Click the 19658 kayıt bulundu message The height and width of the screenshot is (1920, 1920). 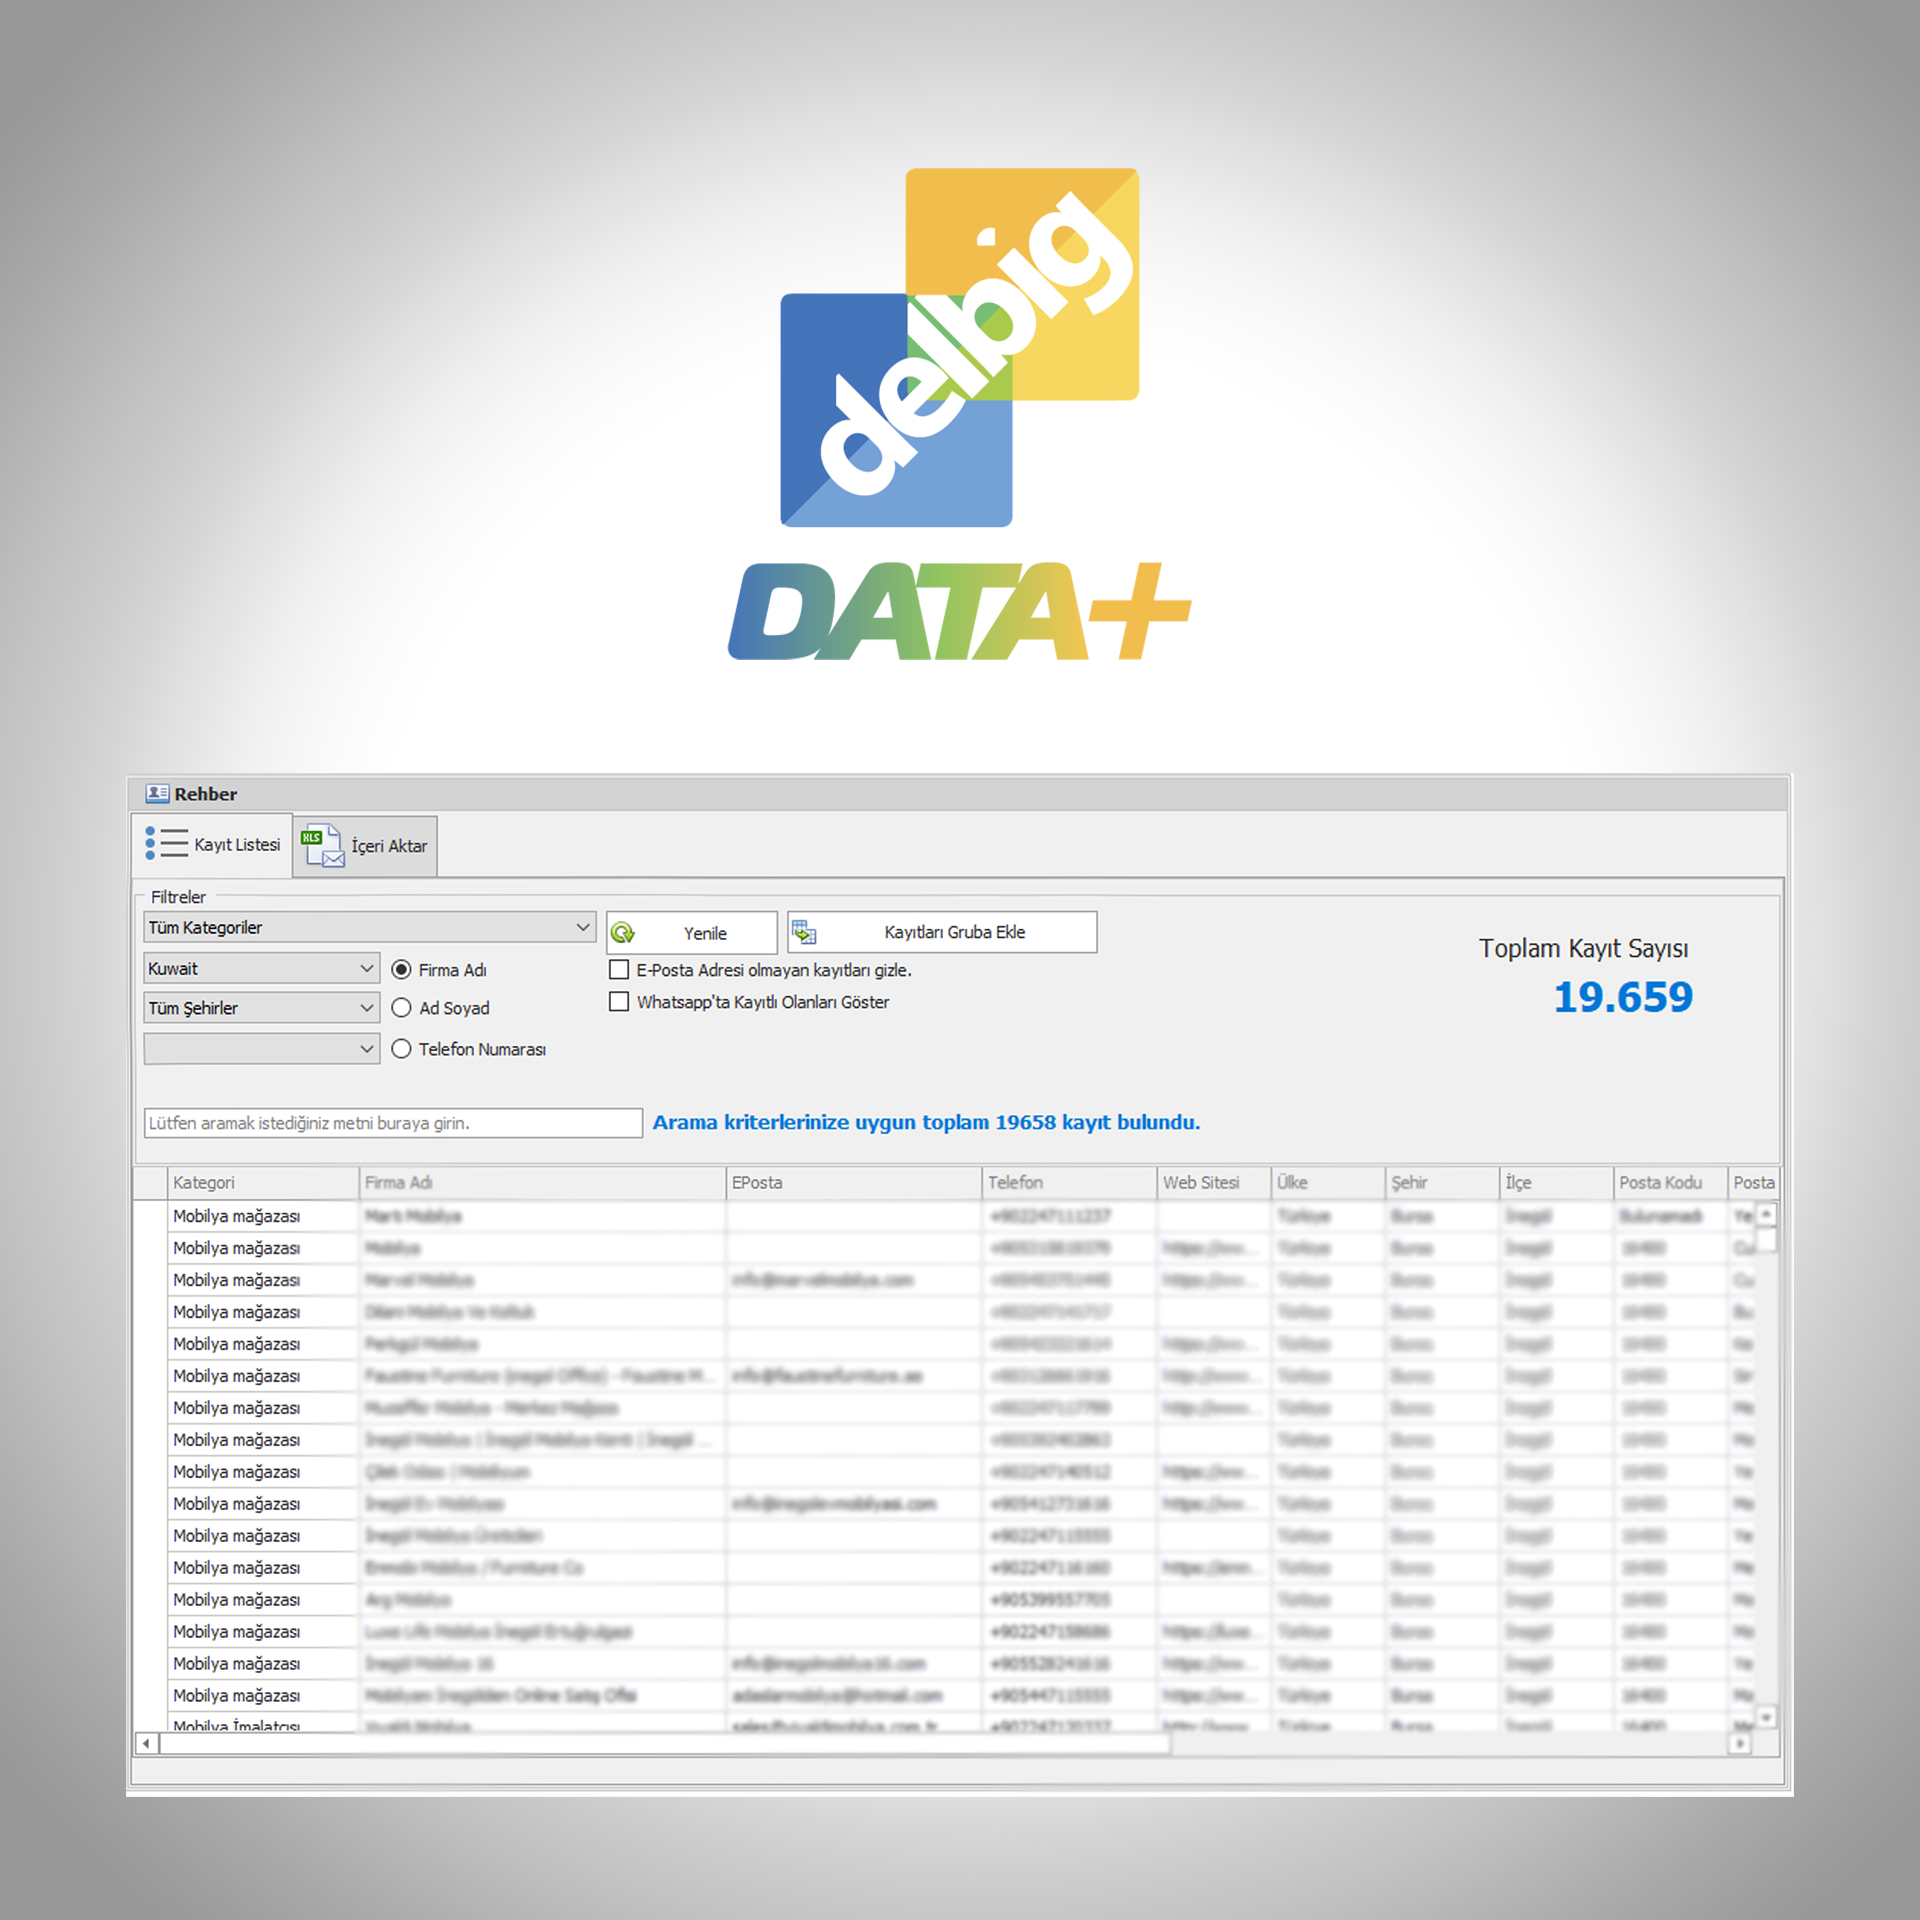click(x=926, y=1122)
